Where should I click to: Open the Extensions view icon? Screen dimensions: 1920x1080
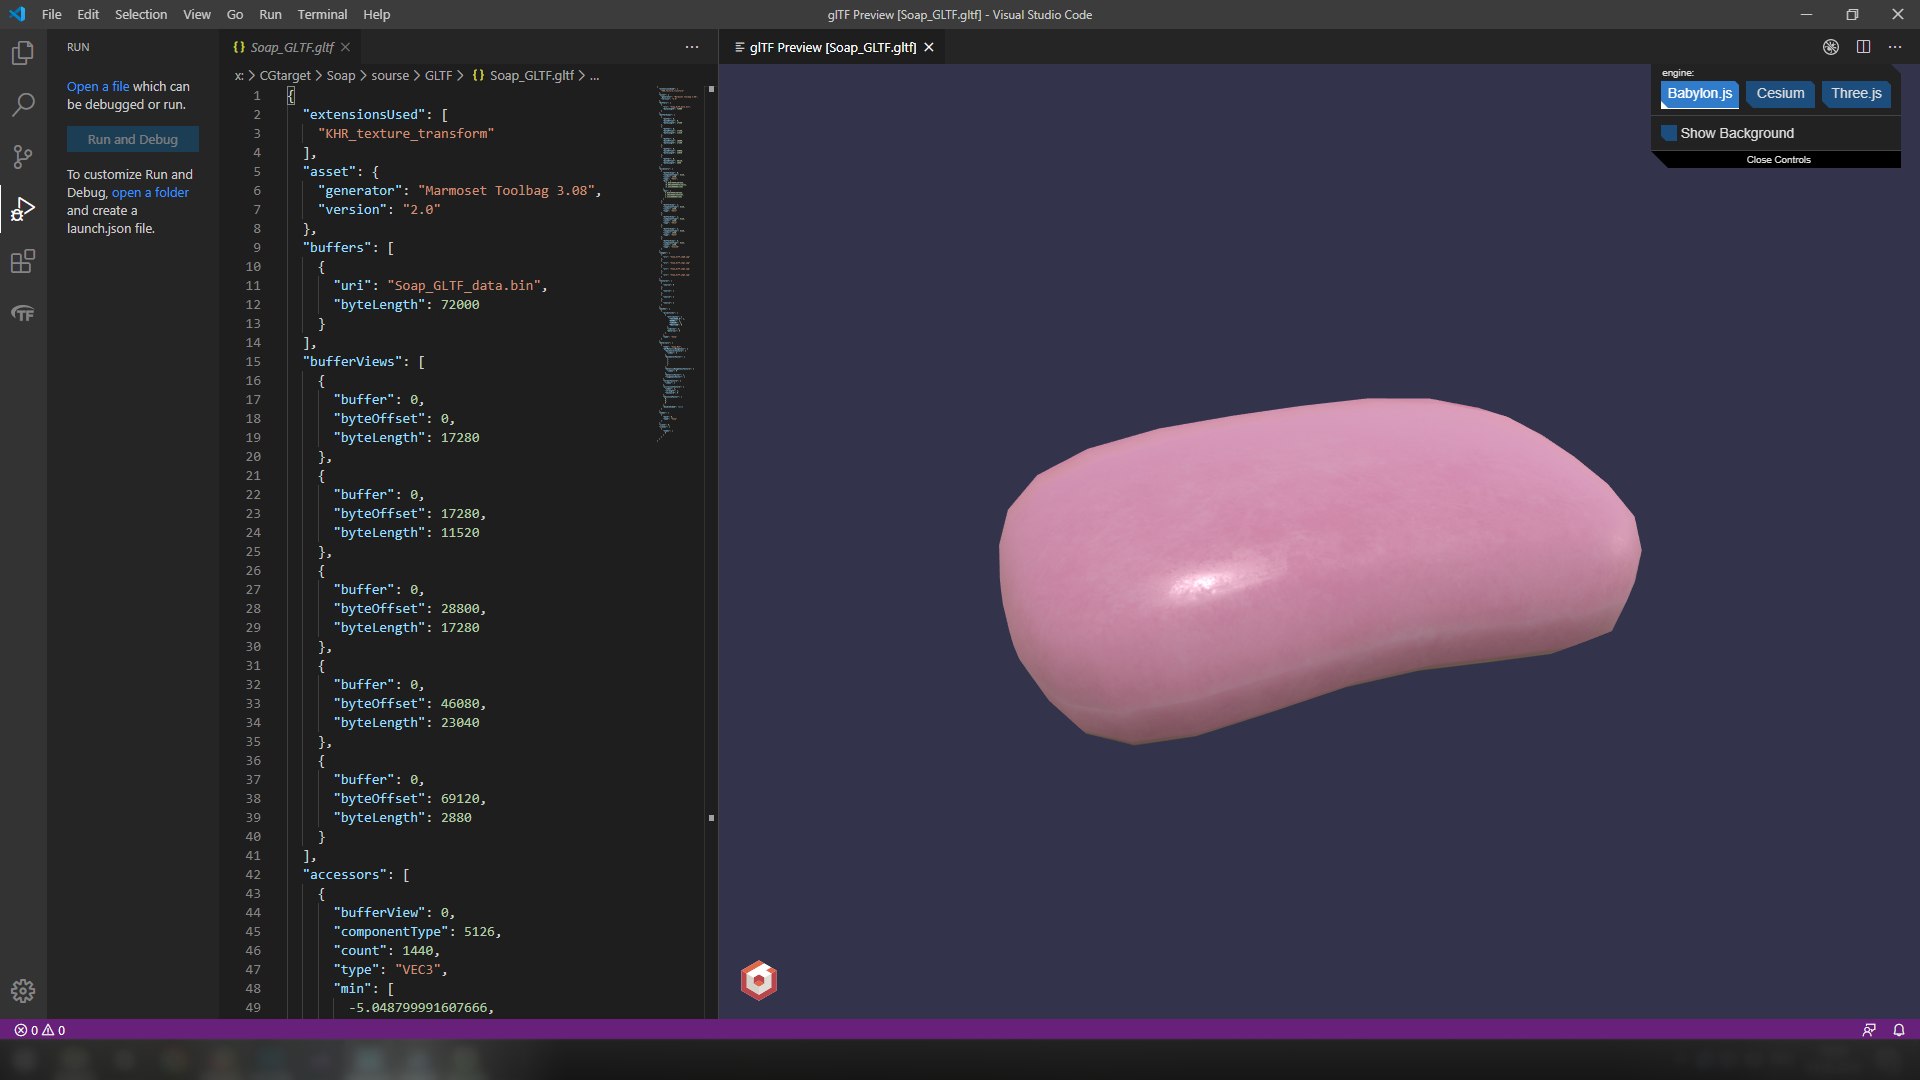click(x=22, y=262)
